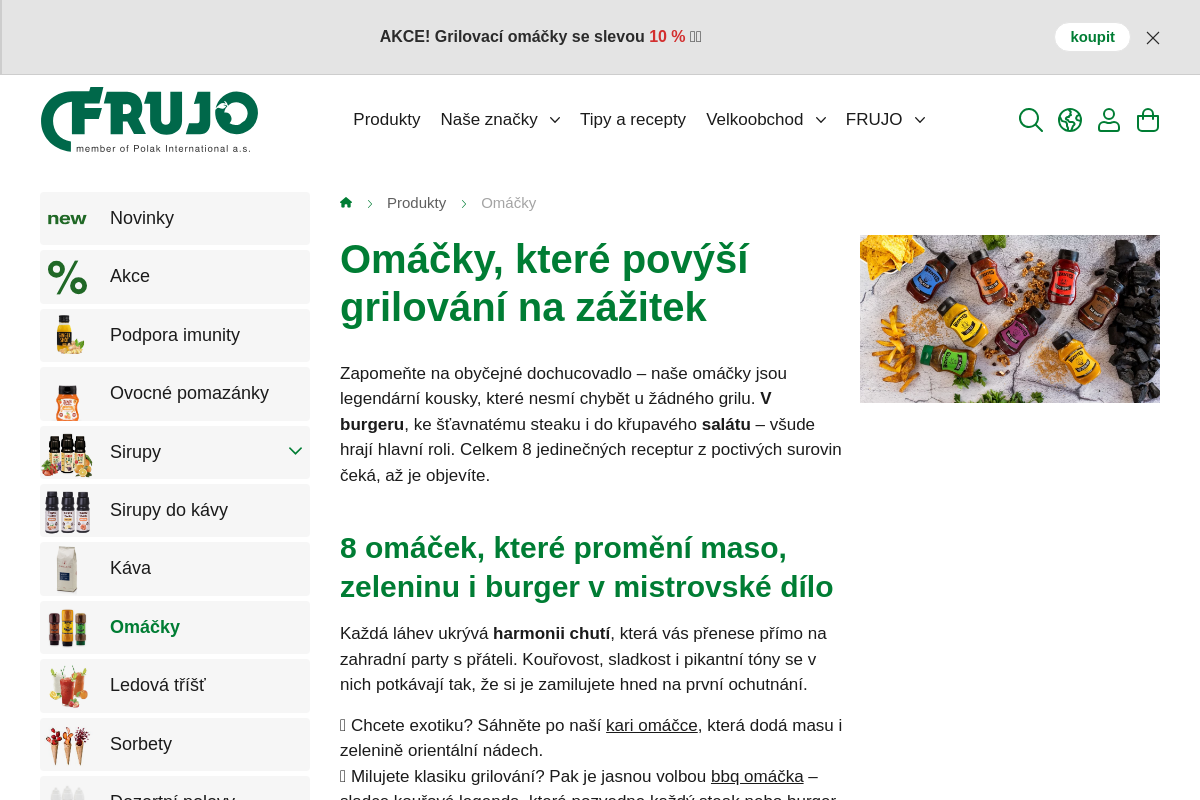
Task: Click the bottles icon for Sirupy do kávy
Action: click(67, 511)
